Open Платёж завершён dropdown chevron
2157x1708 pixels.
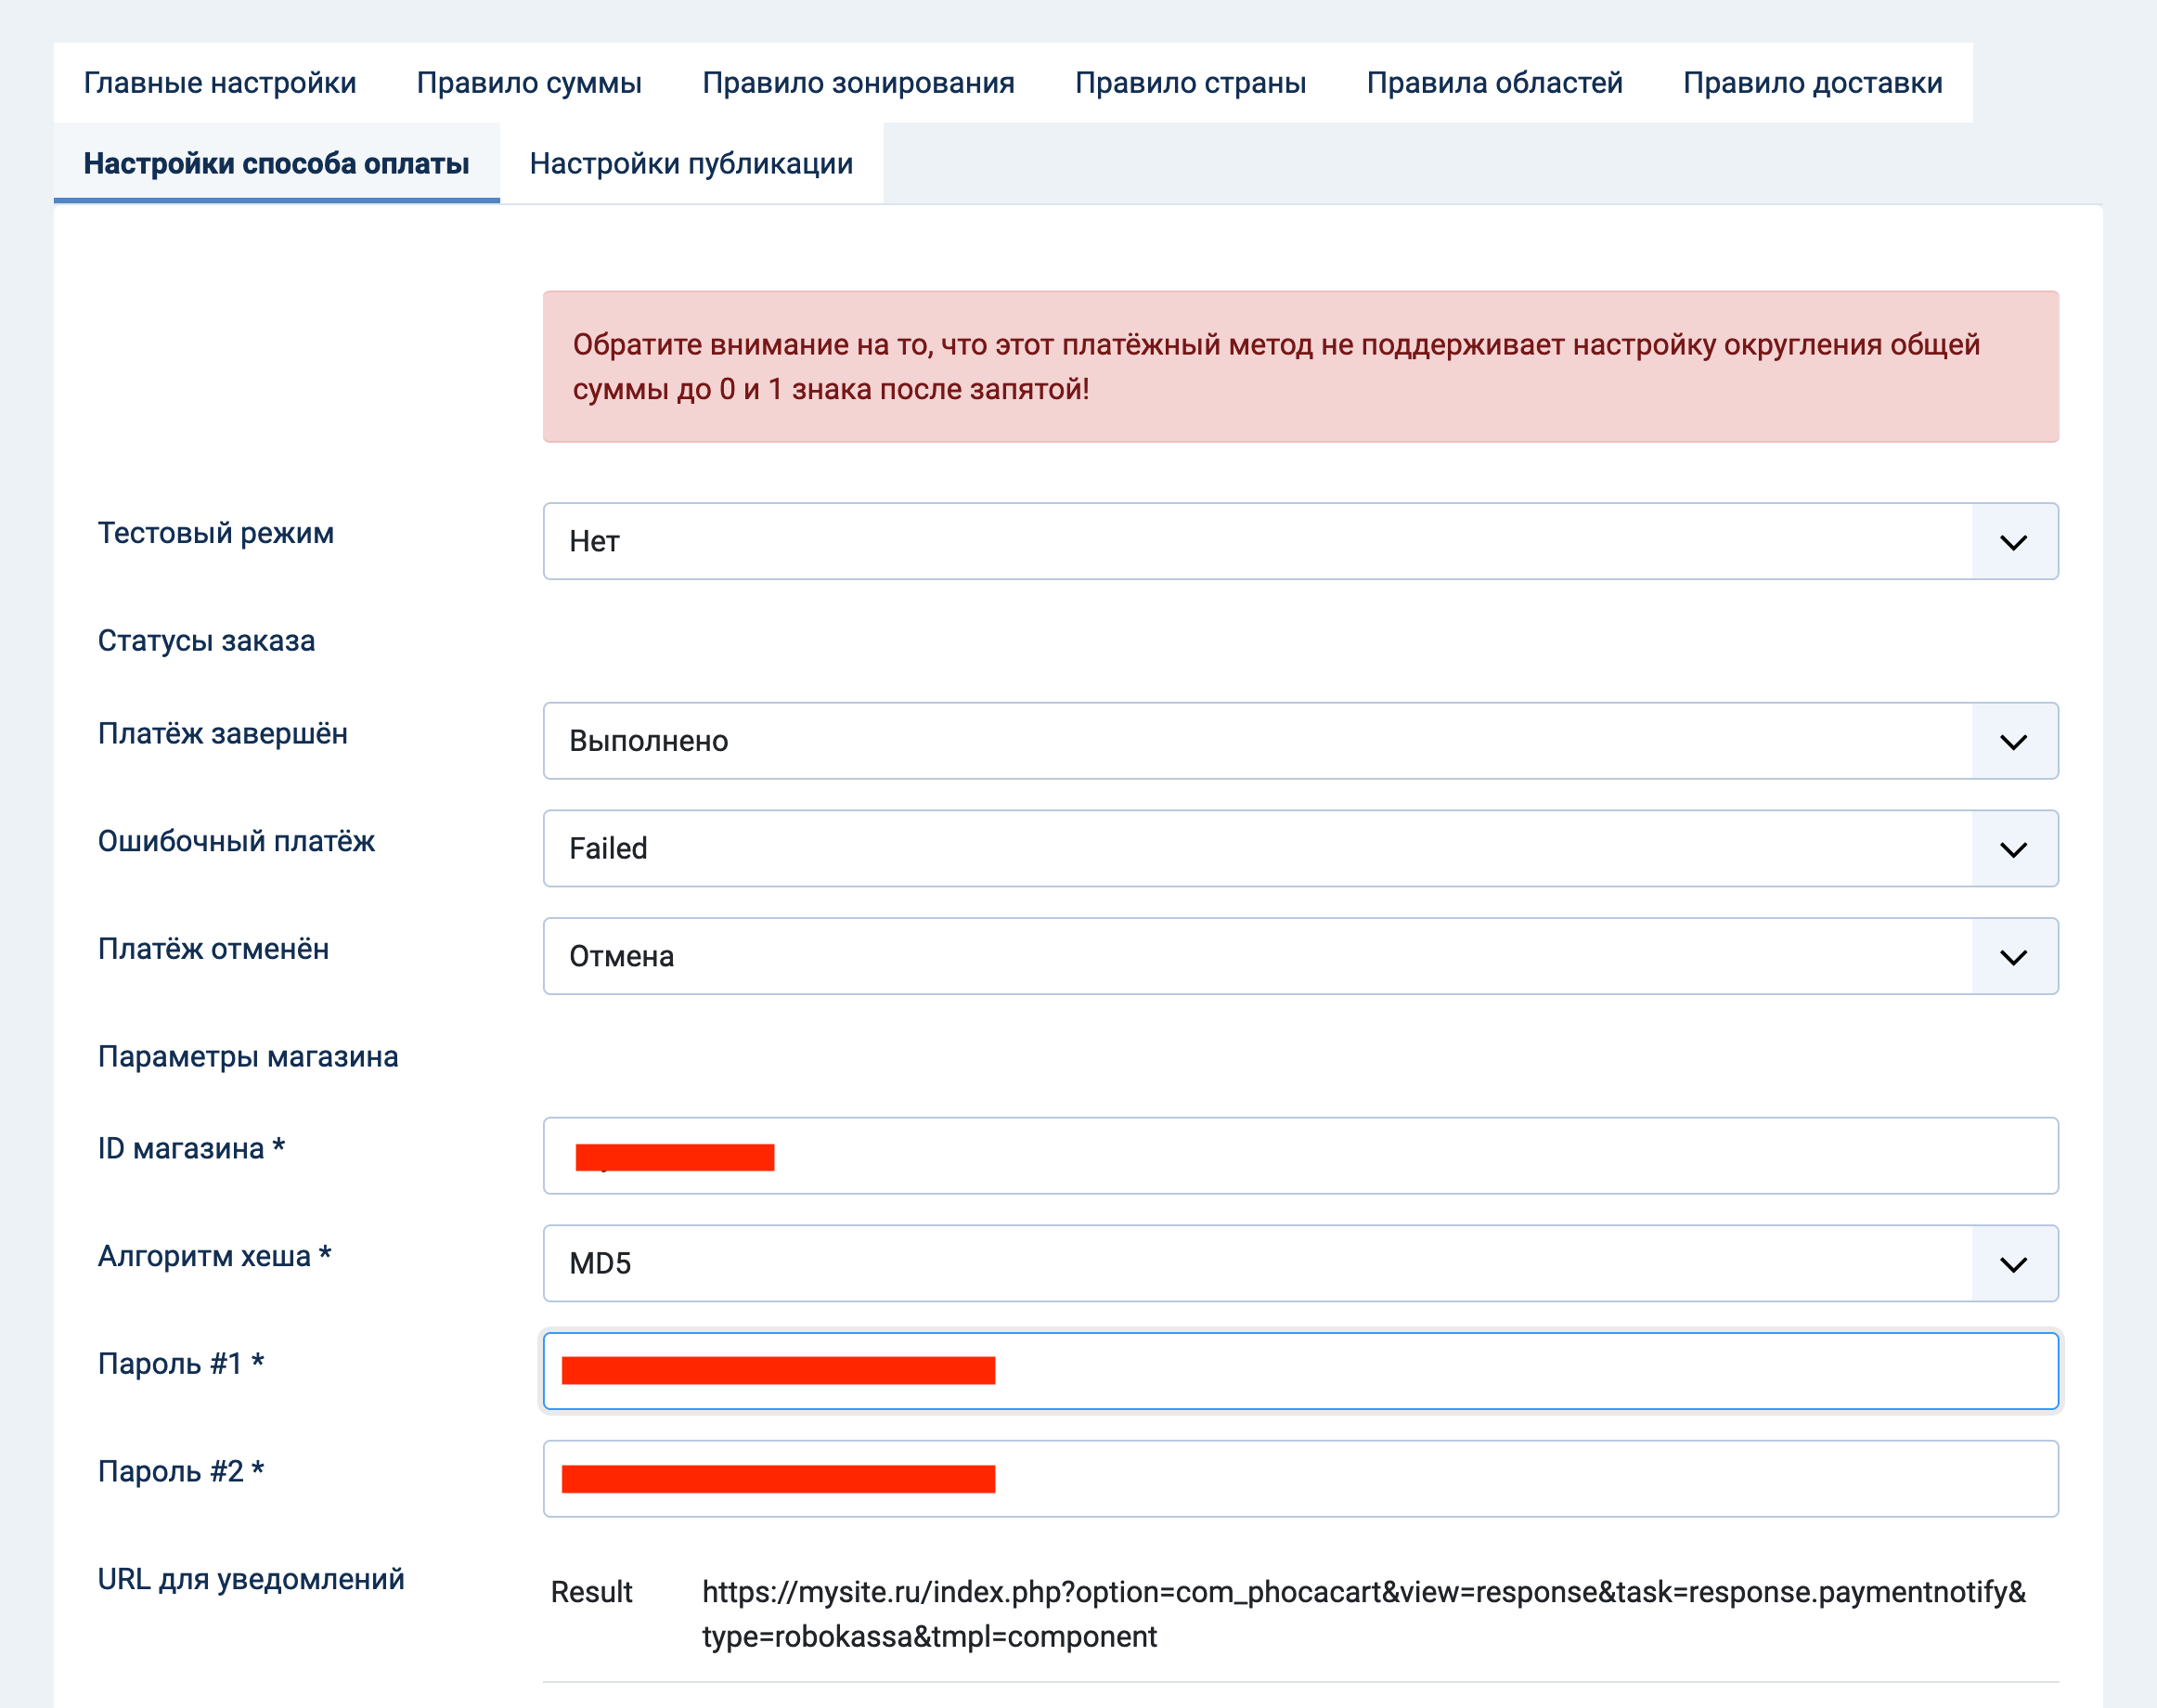click(2013, 741)
